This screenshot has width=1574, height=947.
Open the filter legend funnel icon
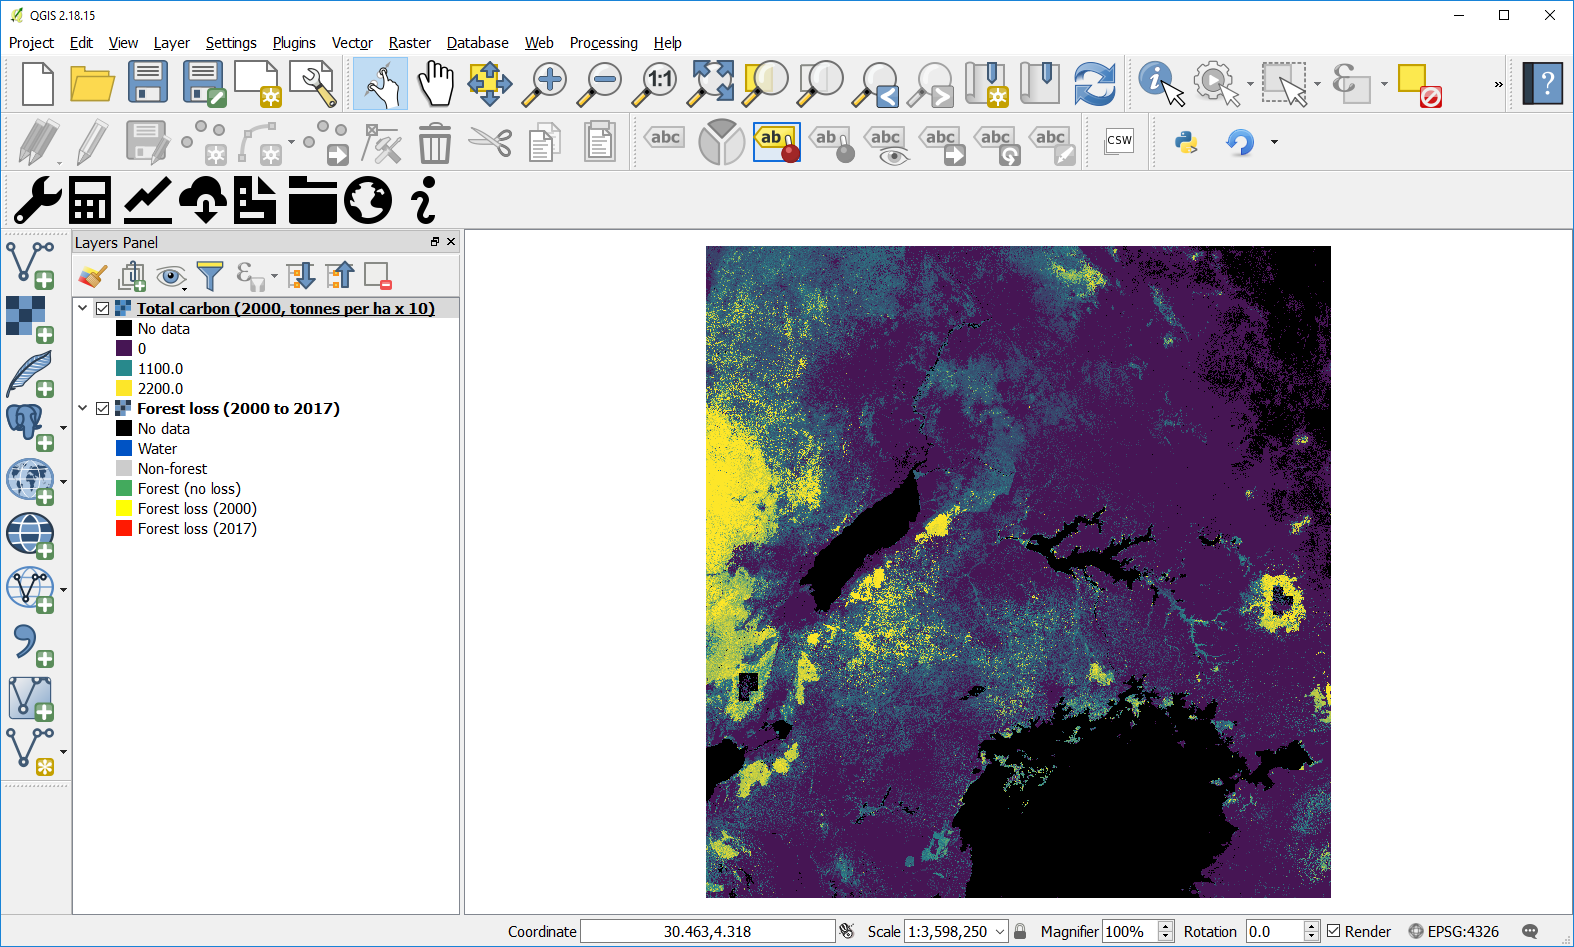coord(210,275)
